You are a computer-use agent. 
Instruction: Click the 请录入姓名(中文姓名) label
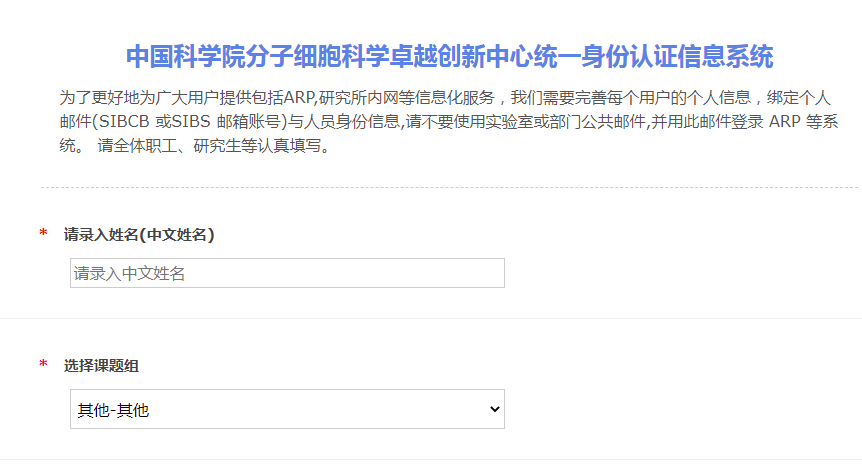[139, 235]
